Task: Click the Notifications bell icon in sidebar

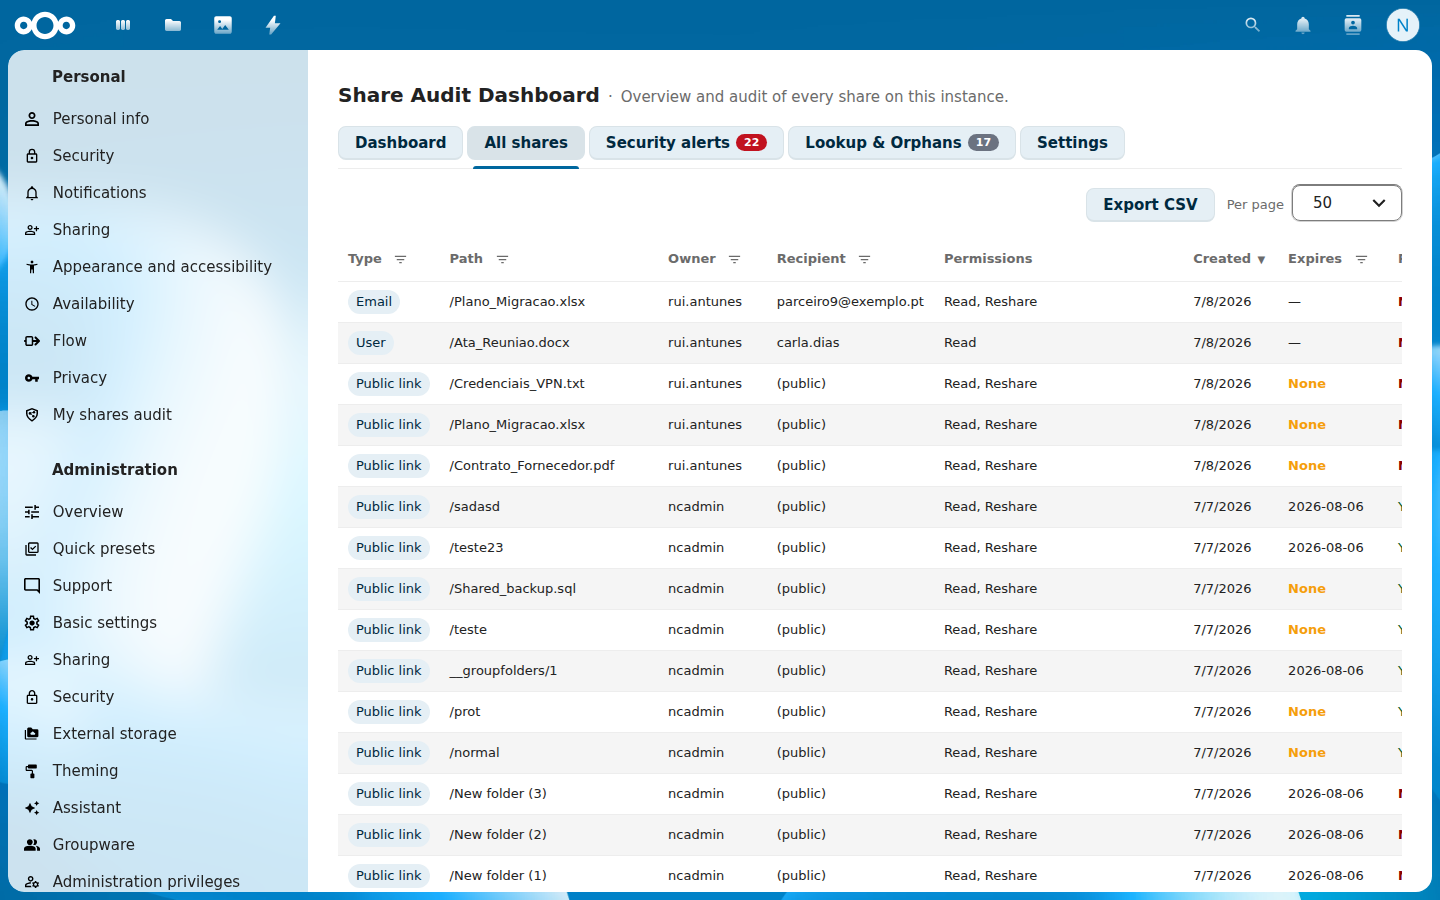Action: coord(32,193)
